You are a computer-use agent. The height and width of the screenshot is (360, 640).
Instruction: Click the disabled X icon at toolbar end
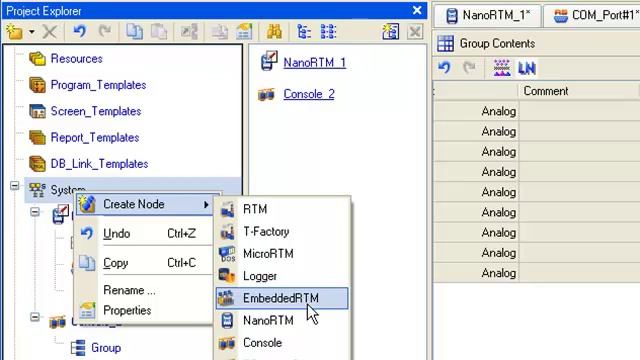[415, 32]
